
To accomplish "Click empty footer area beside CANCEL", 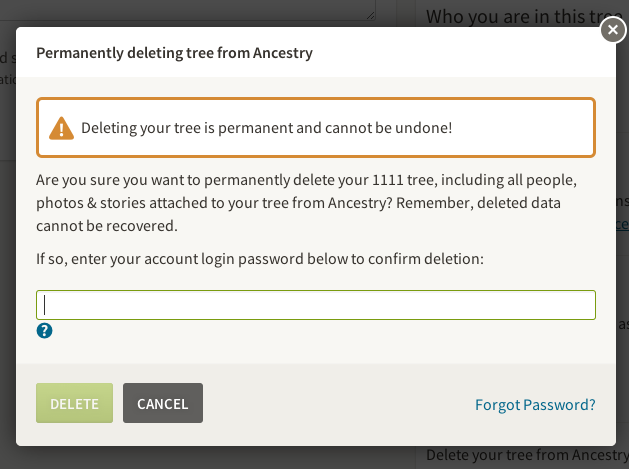I will coord(337,404).
